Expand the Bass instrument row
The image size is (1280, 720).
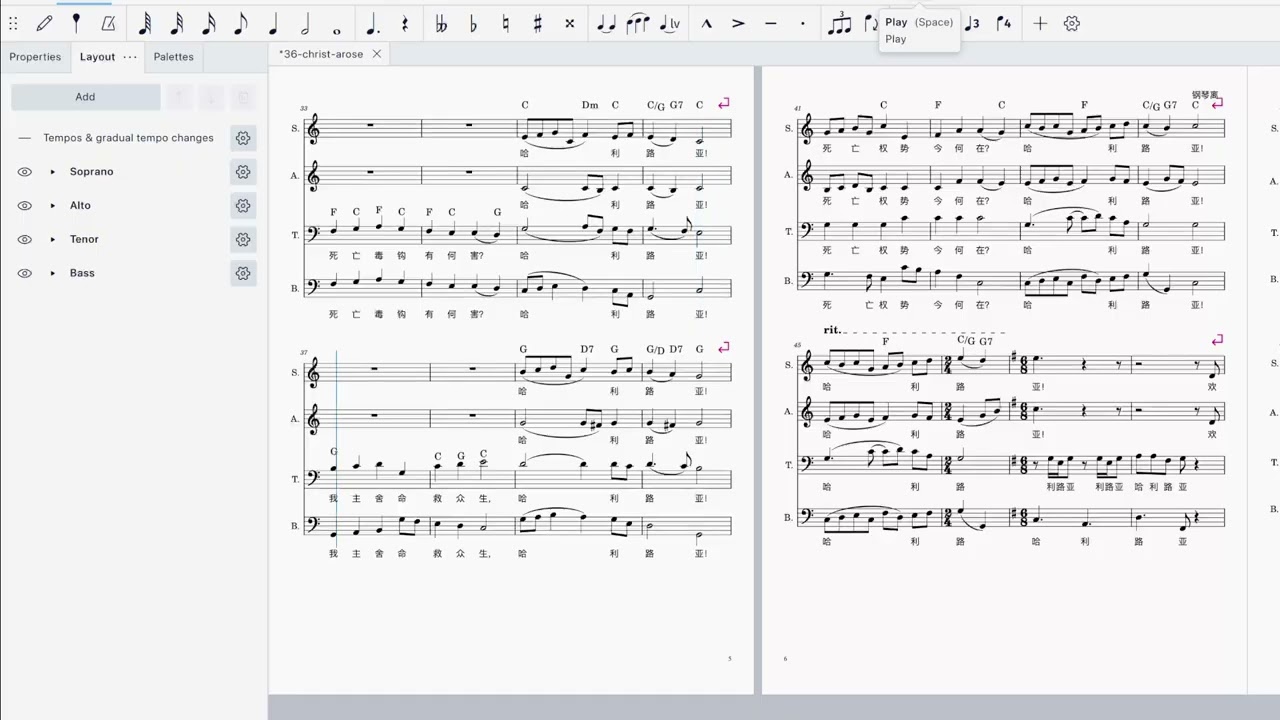coord(52,273)
